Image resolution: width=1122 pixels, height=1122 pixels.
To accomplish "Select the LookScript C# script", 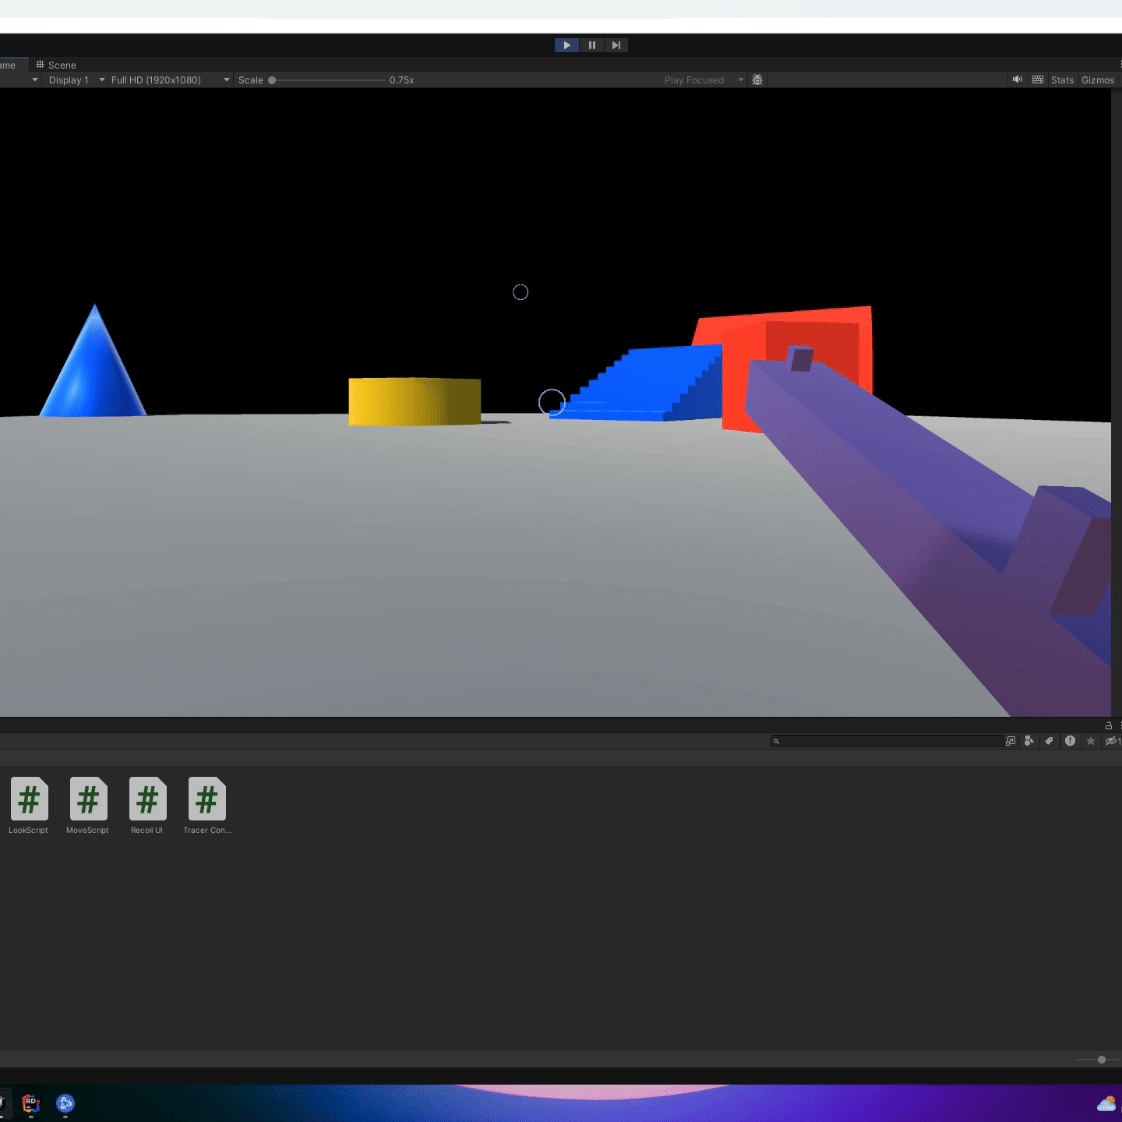I will click(x=28, y=800).
